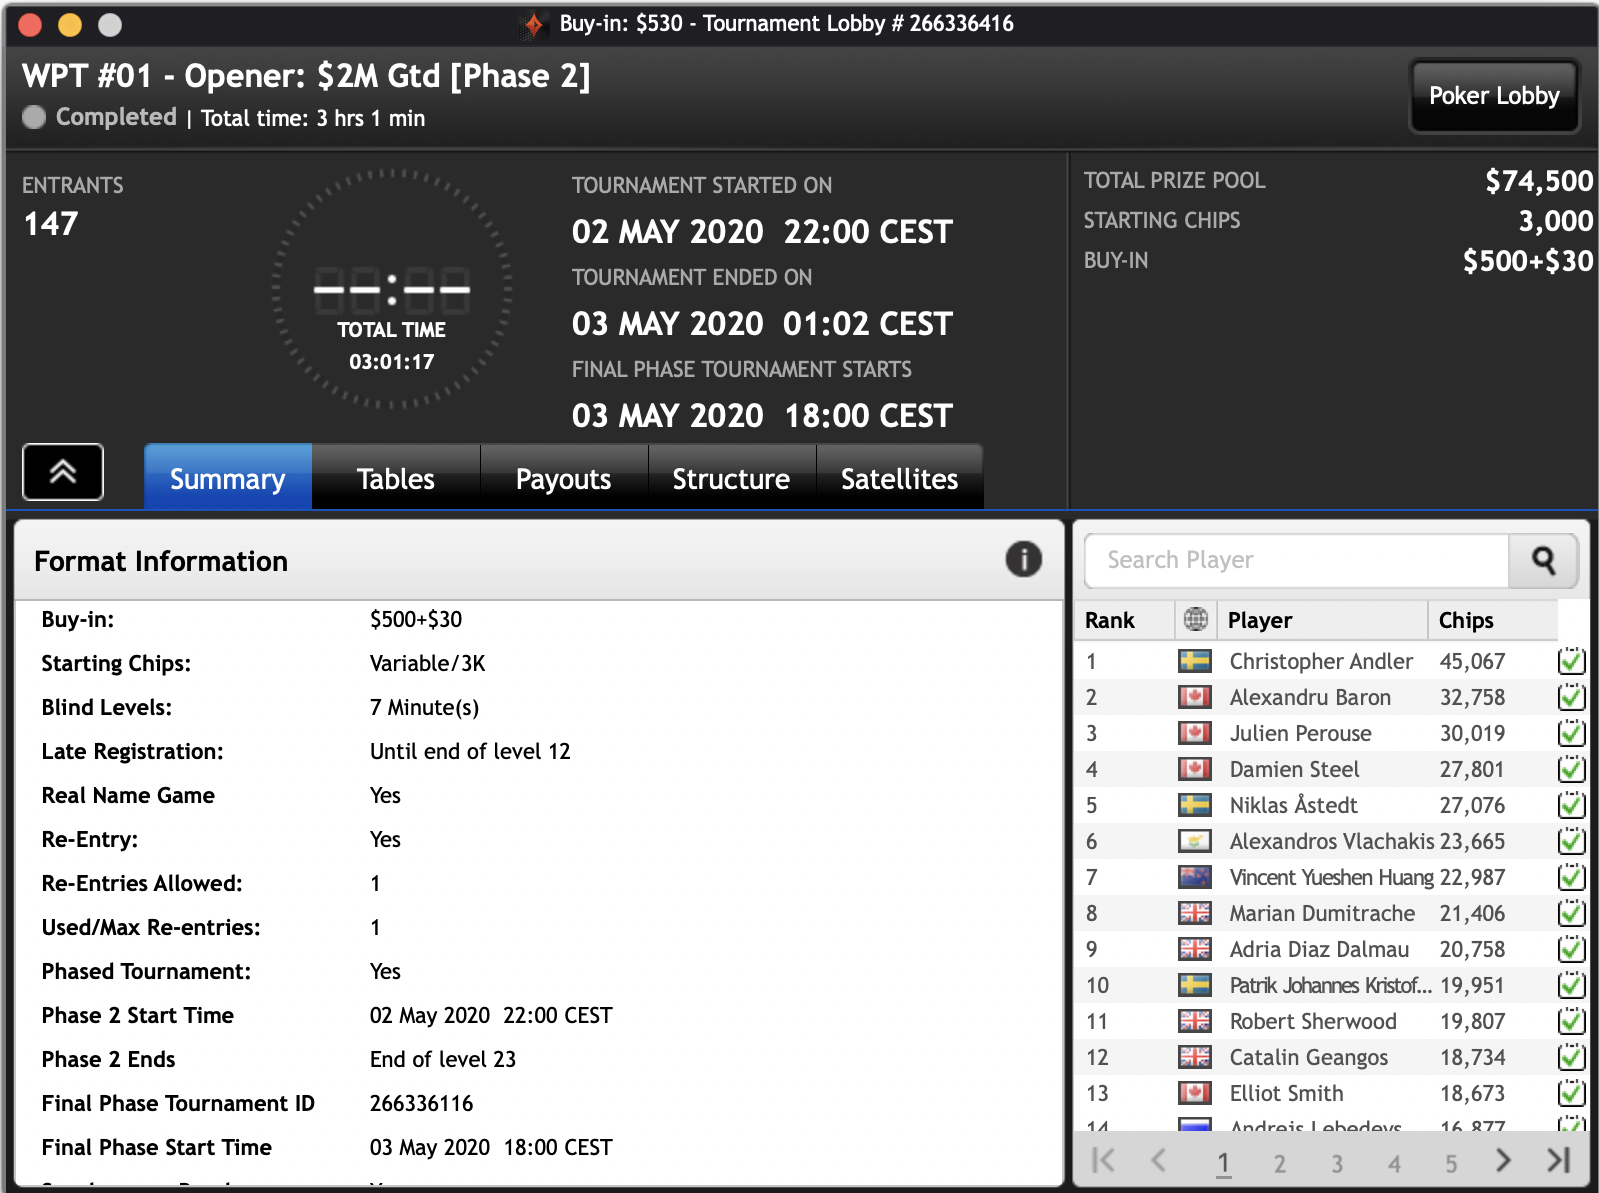Click the player search magnifier icon
This screenshot has width=1599, height=1193.
pyautogui.click(x=1543, y=561)
